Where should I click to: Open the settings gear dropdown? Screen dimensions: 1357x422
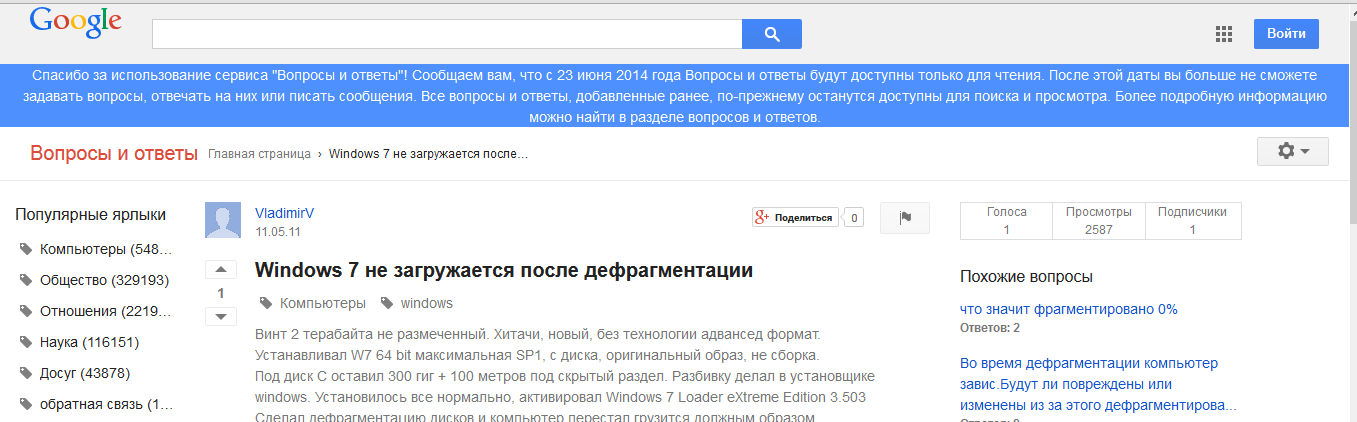coord(1293,152)
